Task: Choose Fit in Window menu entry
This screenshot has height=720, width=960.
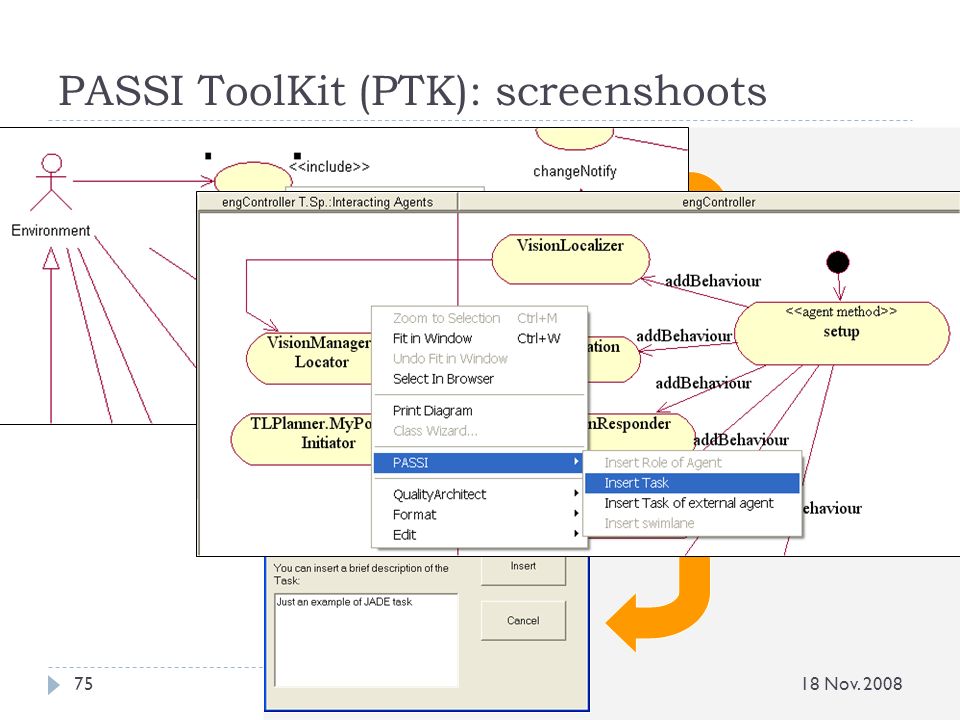Action: point(479,339)
